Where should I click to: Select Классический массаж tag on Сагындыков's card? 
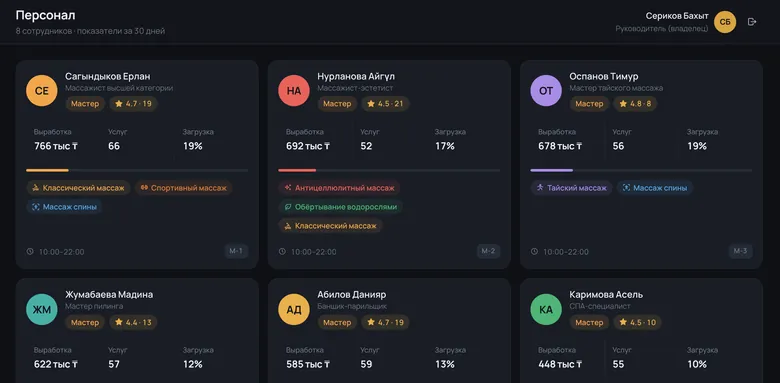[78, 188]
